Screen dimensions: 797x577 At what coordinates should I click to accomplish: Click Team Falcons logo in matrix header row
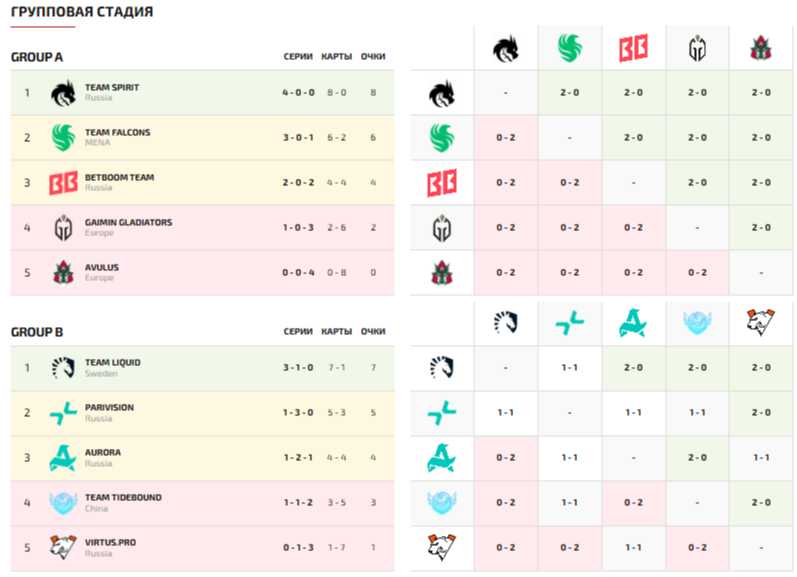[x=569, y=47]
